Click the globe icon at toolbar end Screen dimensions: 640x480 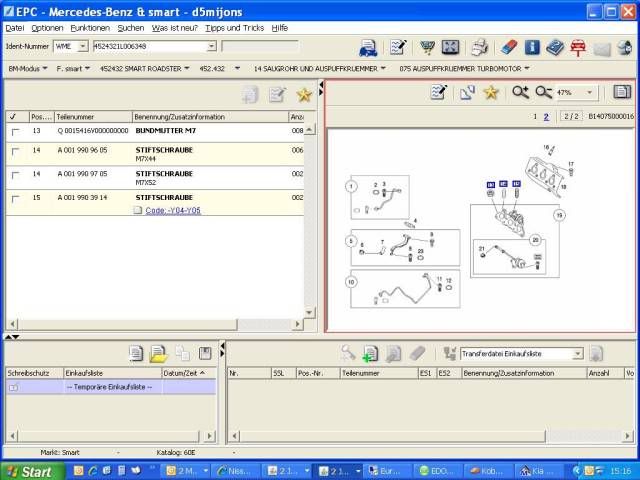point(624,48)
